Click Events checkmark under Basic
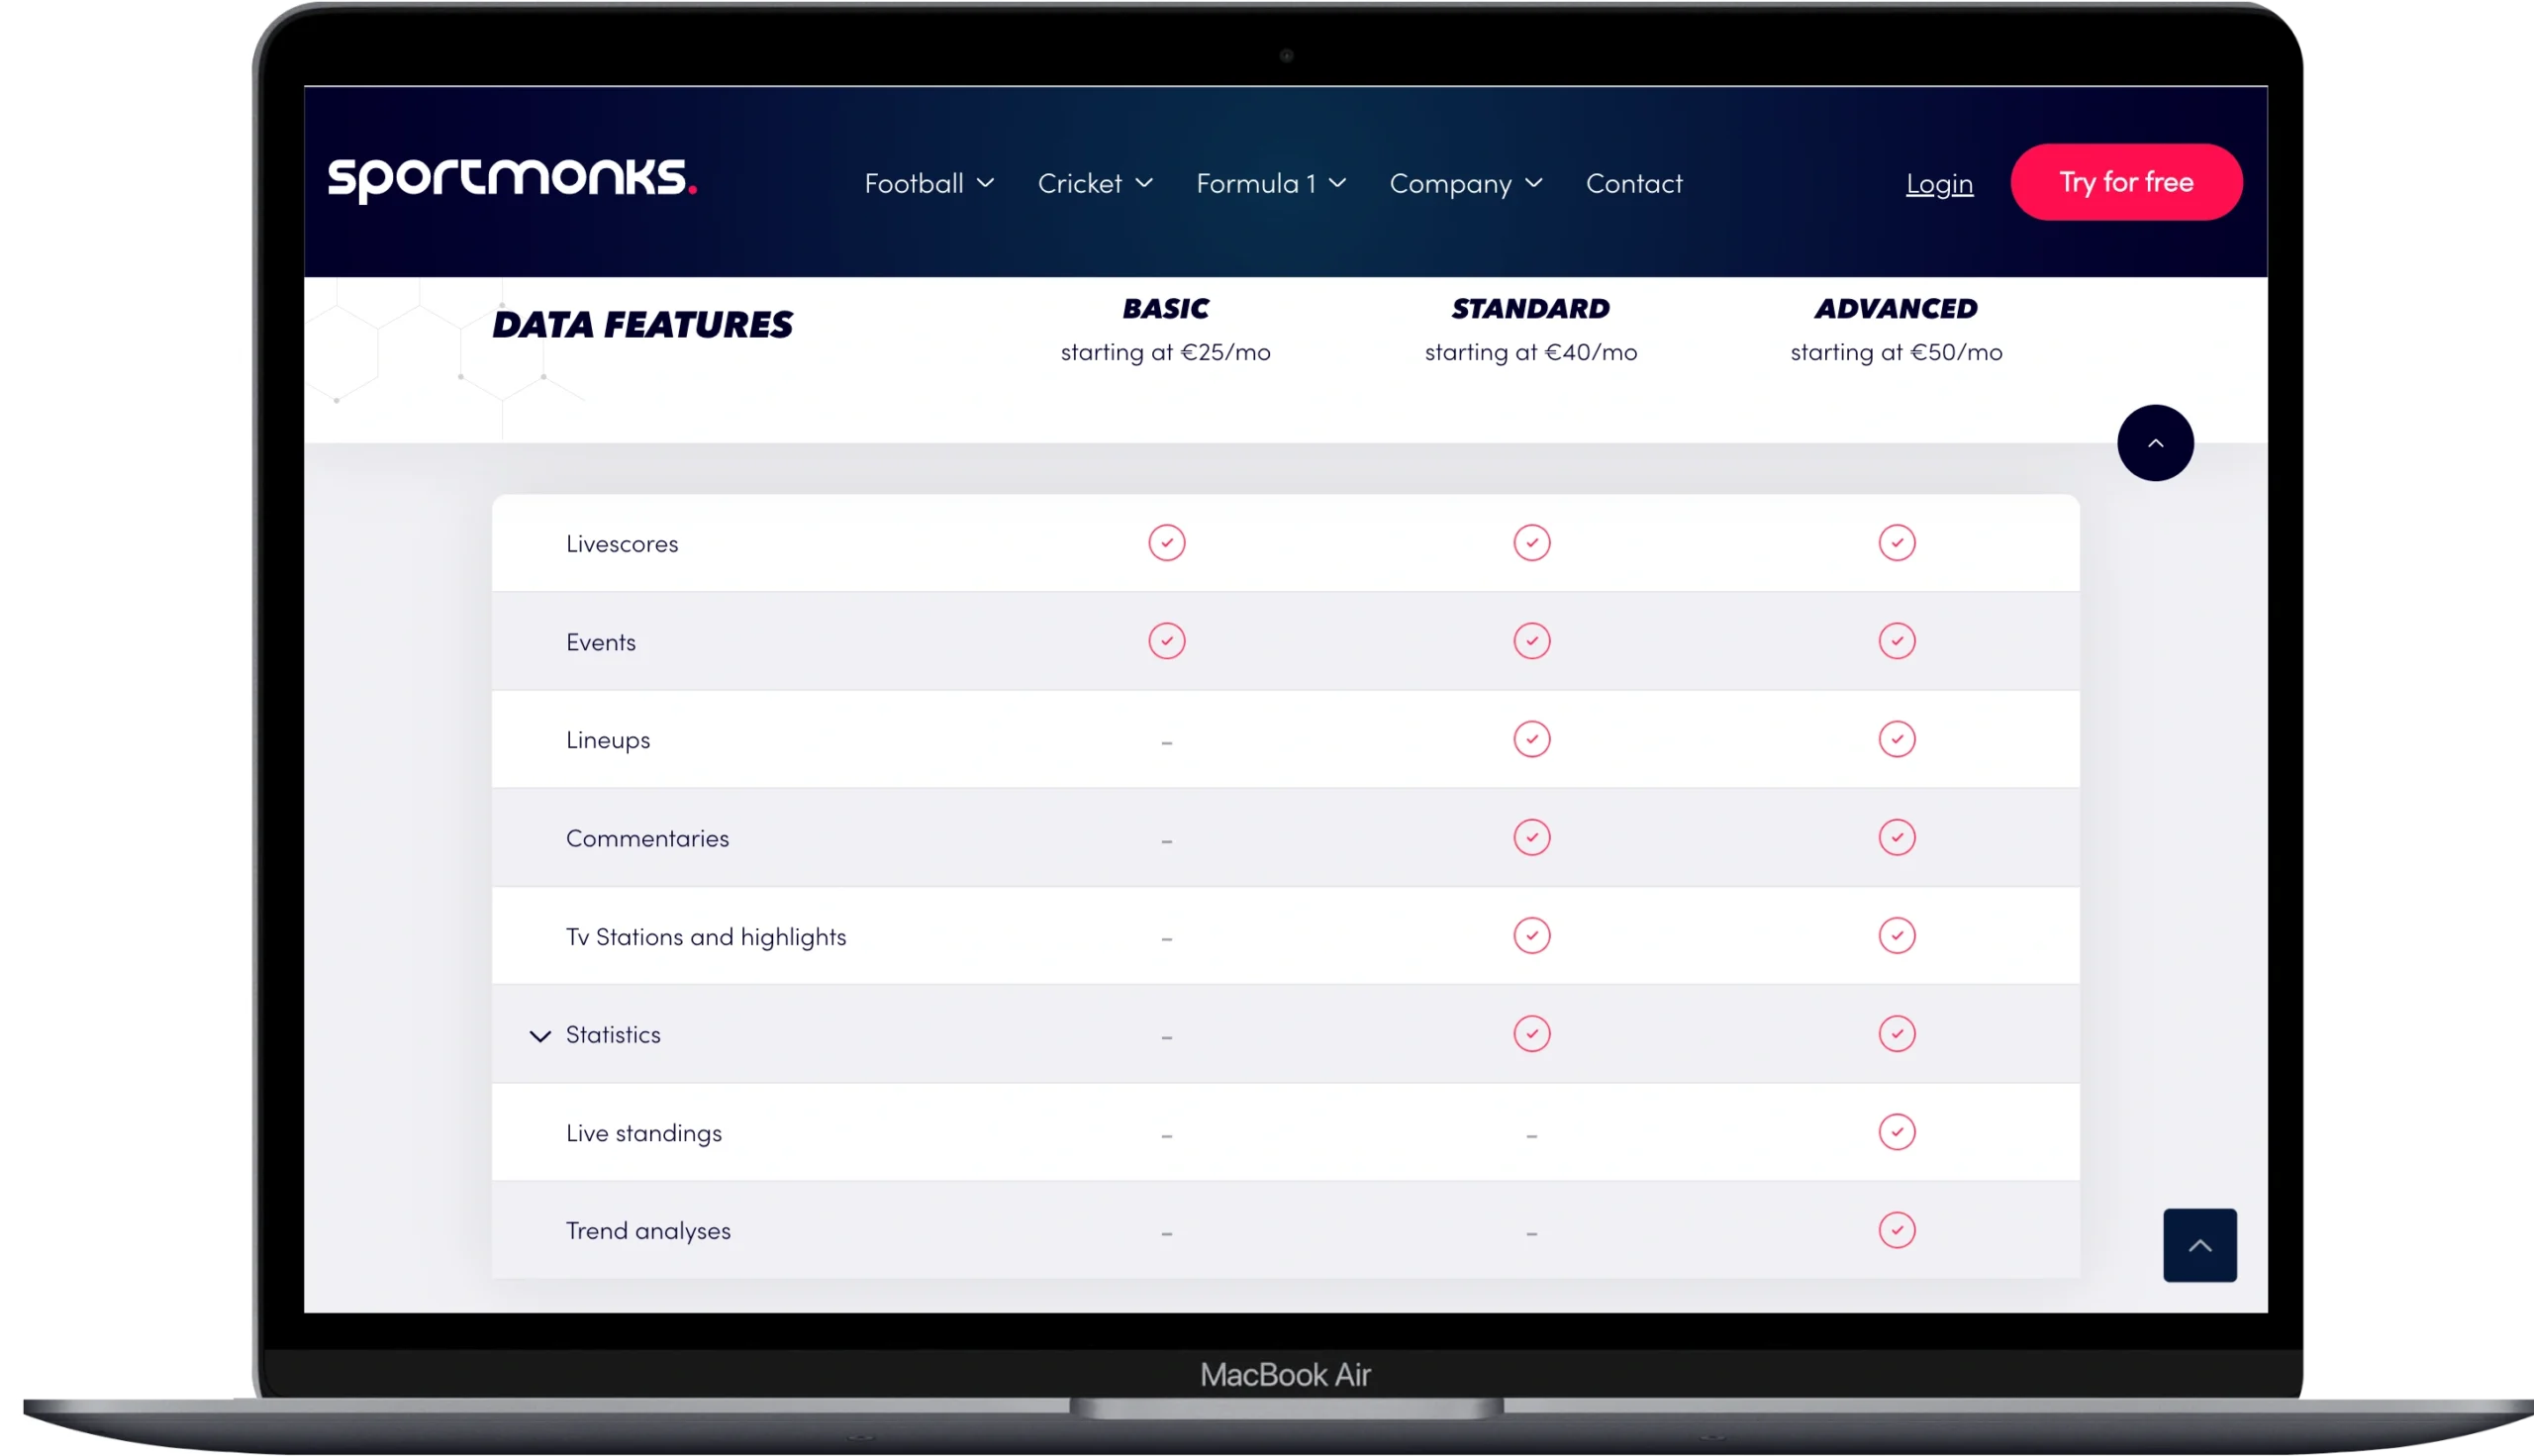 click(x=1166, y=641)
